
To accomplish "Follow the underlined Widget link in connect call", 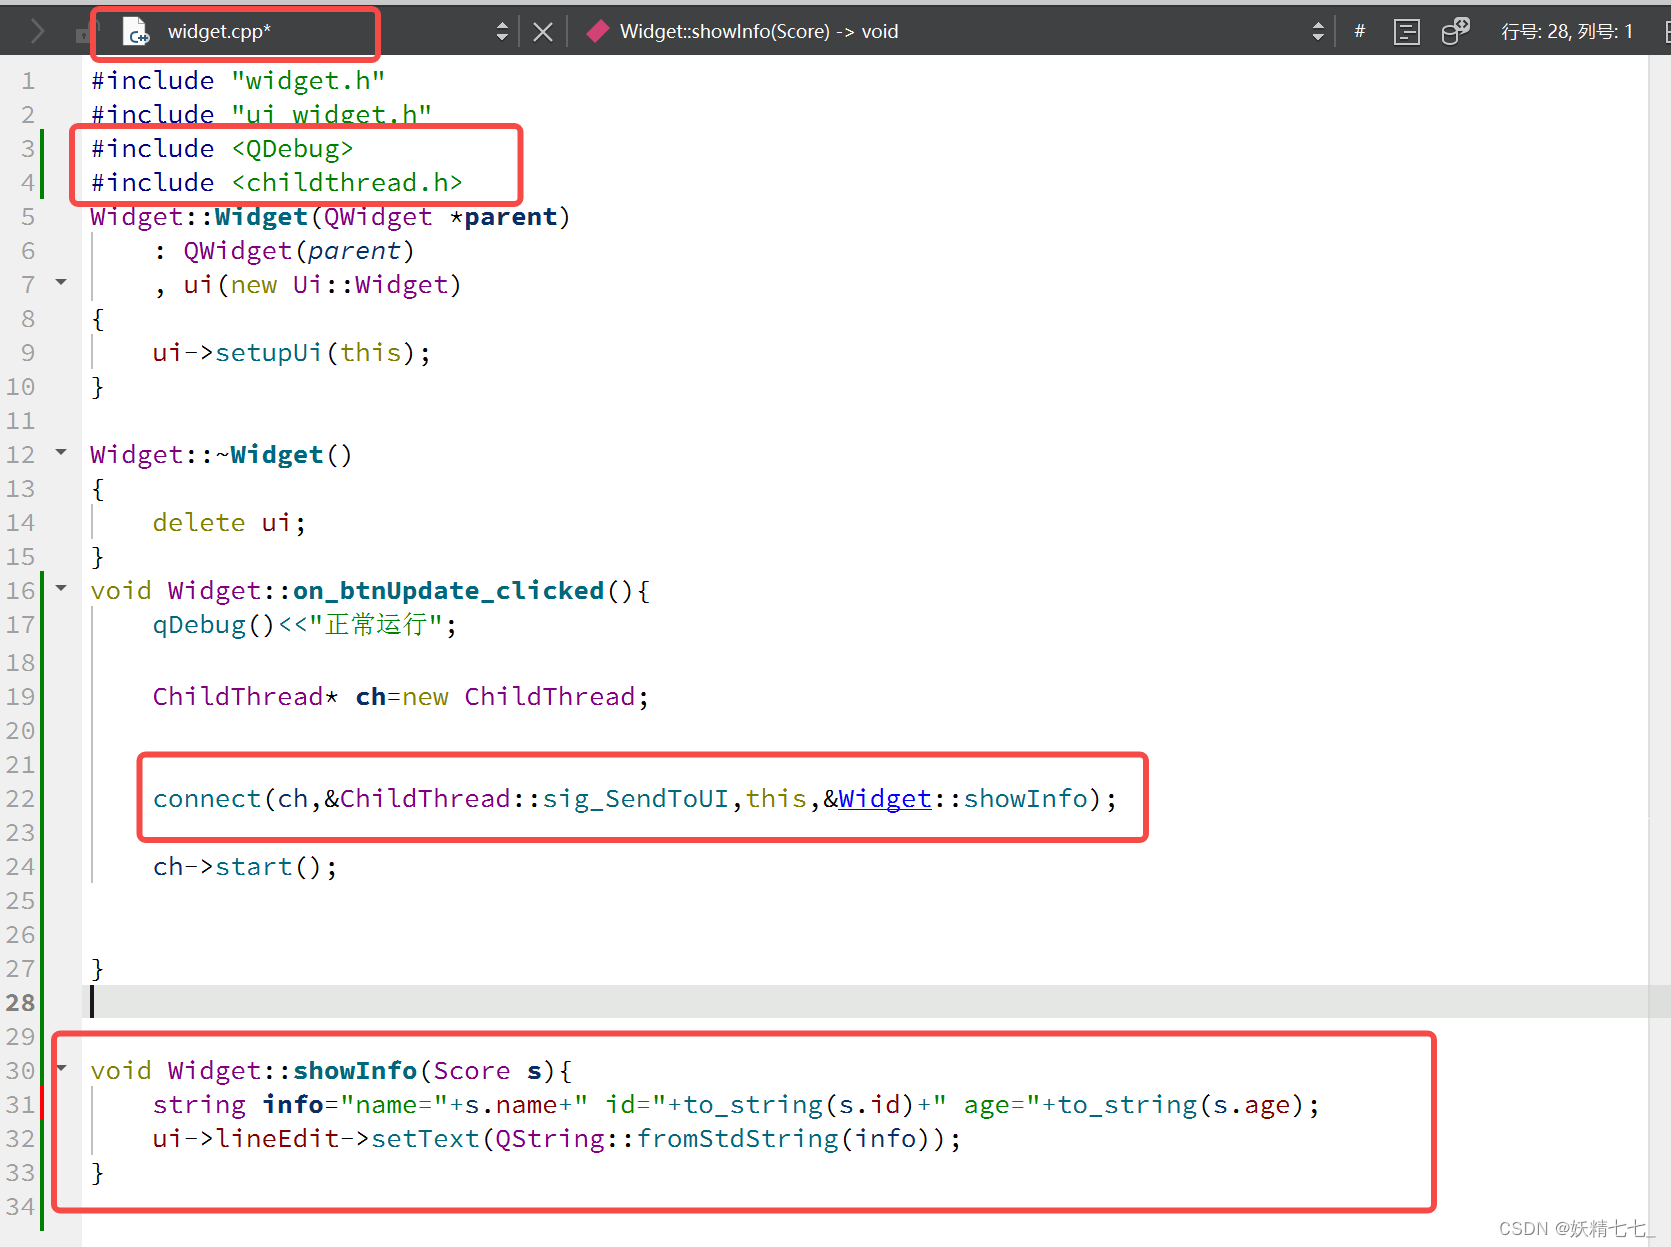I will point(885,799).
